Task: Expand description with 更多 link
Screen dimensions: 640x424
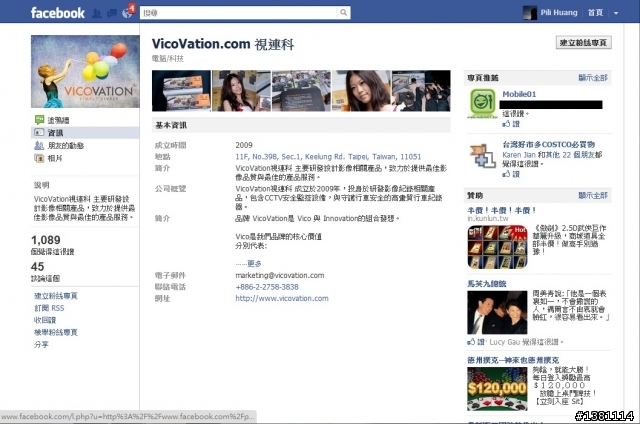Action: point(254,264)
